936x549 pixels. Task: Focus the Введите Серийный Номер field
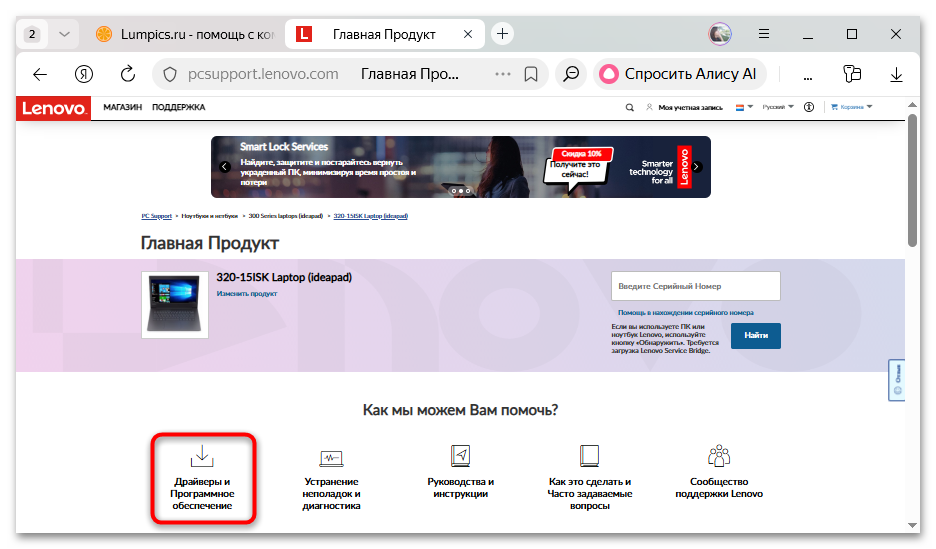coord(695,286)
